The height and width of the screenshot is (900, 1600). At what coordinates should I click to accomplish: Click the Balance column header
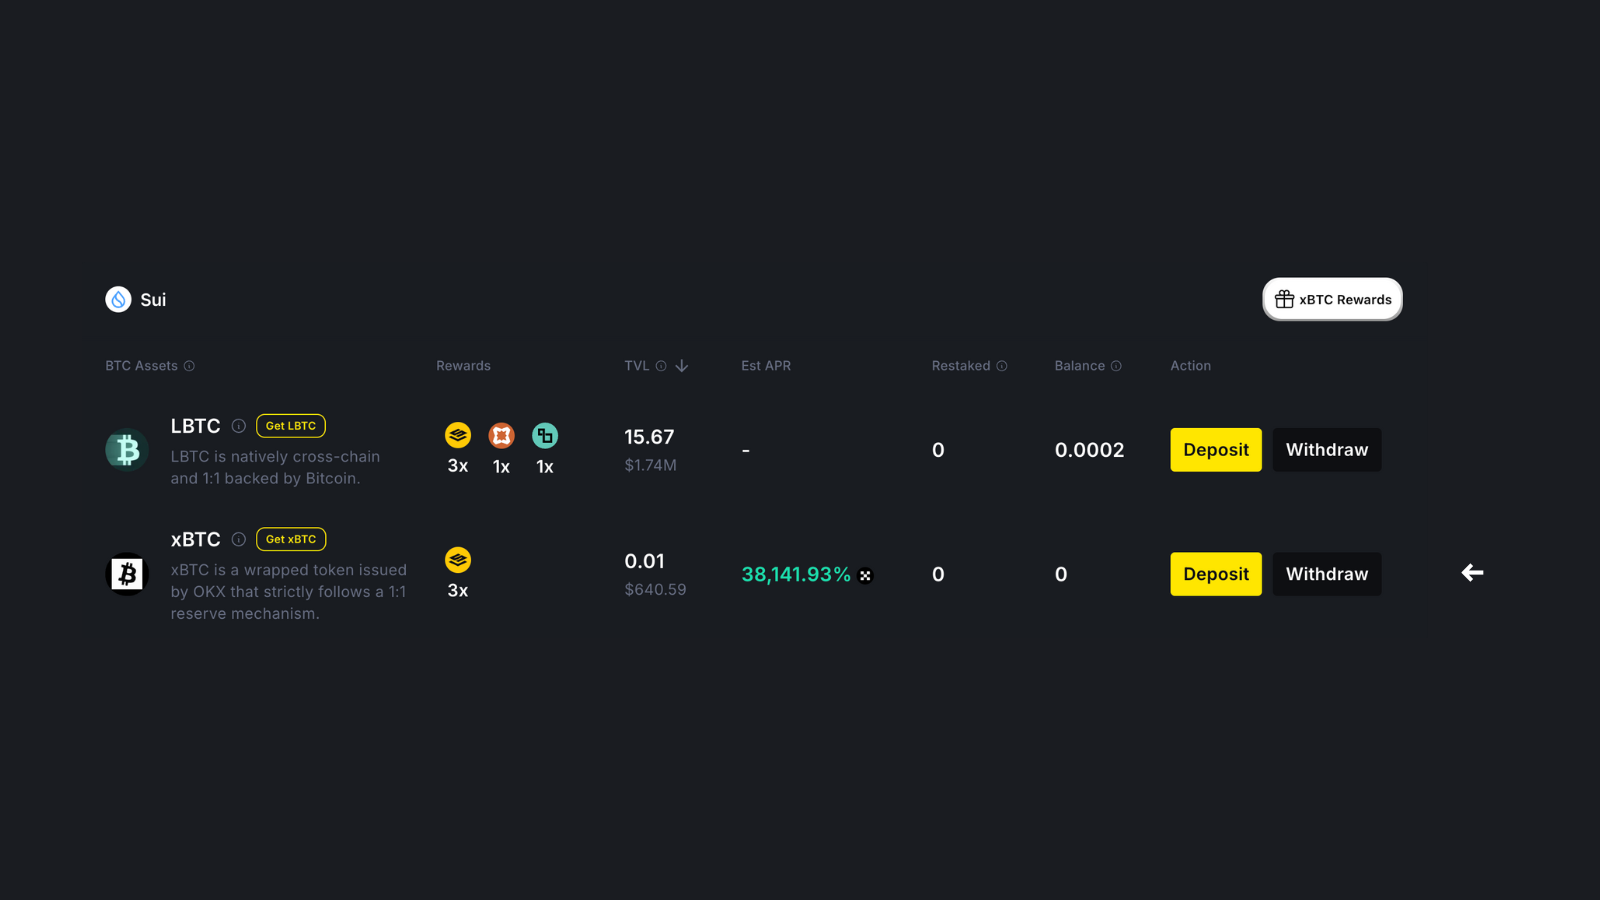[1080, 366]
